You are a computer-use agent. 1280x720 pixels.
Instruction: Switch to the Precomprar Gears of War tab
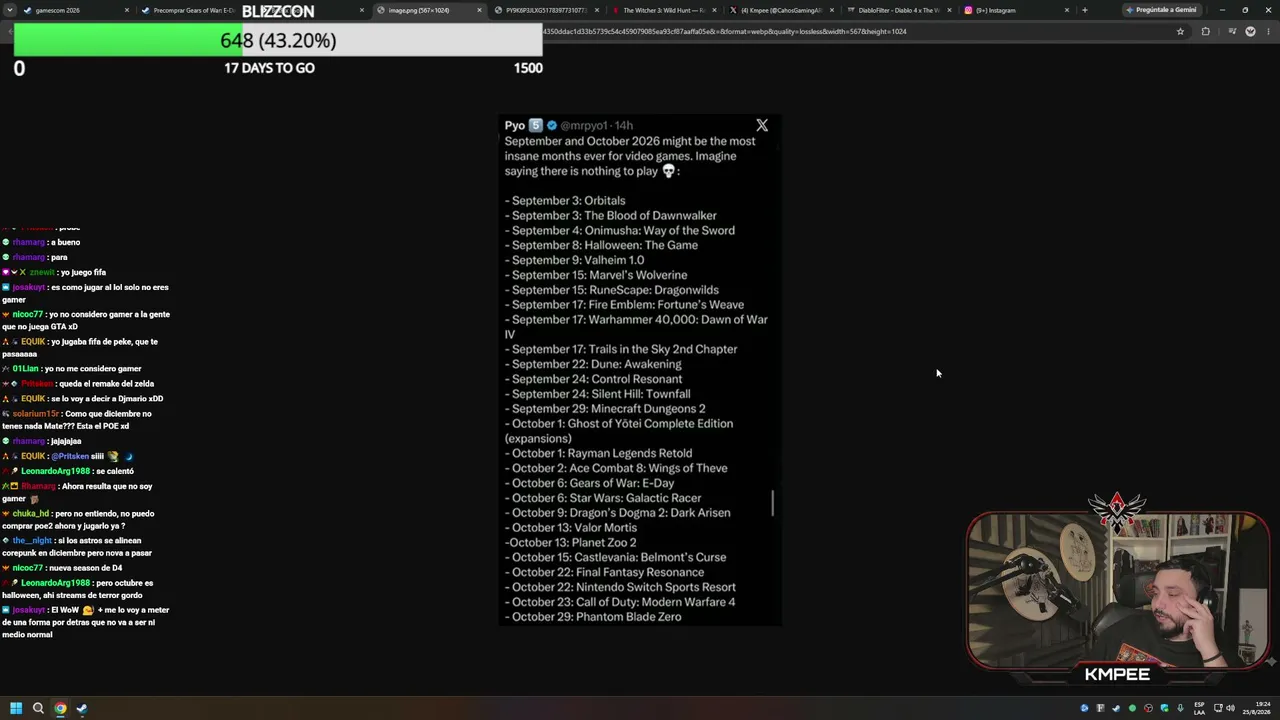point(195,10)
